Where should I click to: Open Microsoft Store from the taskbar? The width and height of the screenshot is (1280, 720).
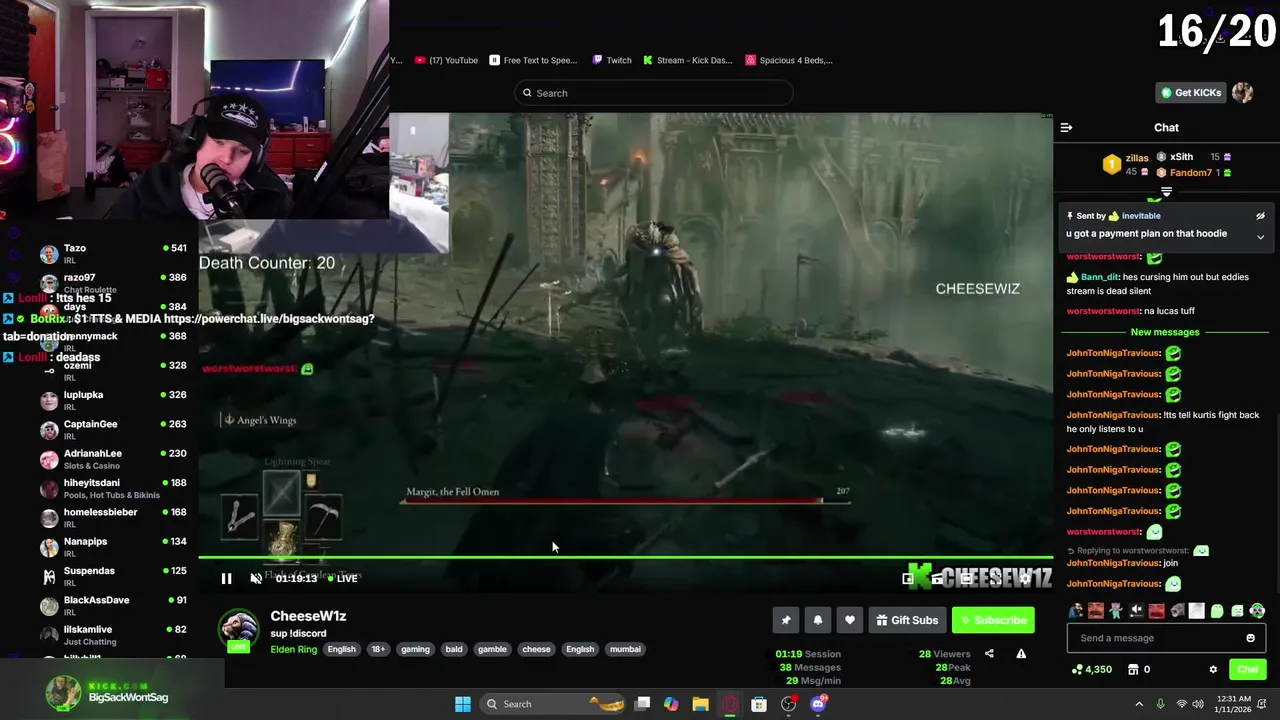pos(759,704)
